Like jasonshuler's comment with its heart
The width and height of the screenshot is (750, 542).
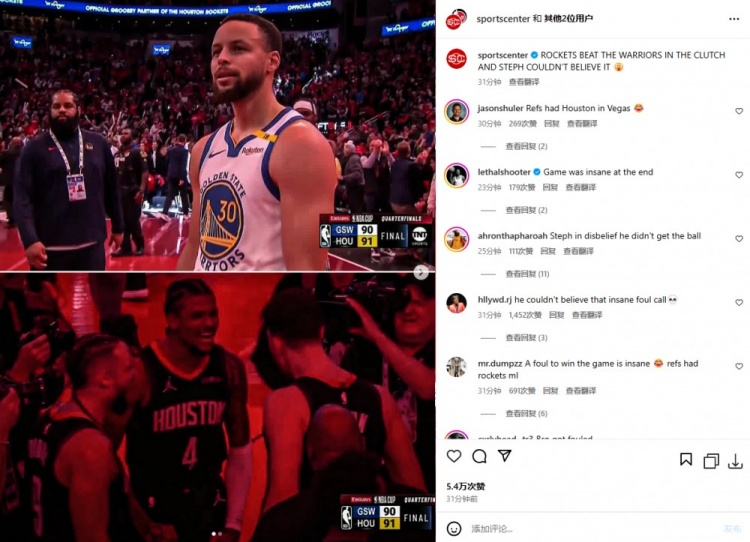739,111
